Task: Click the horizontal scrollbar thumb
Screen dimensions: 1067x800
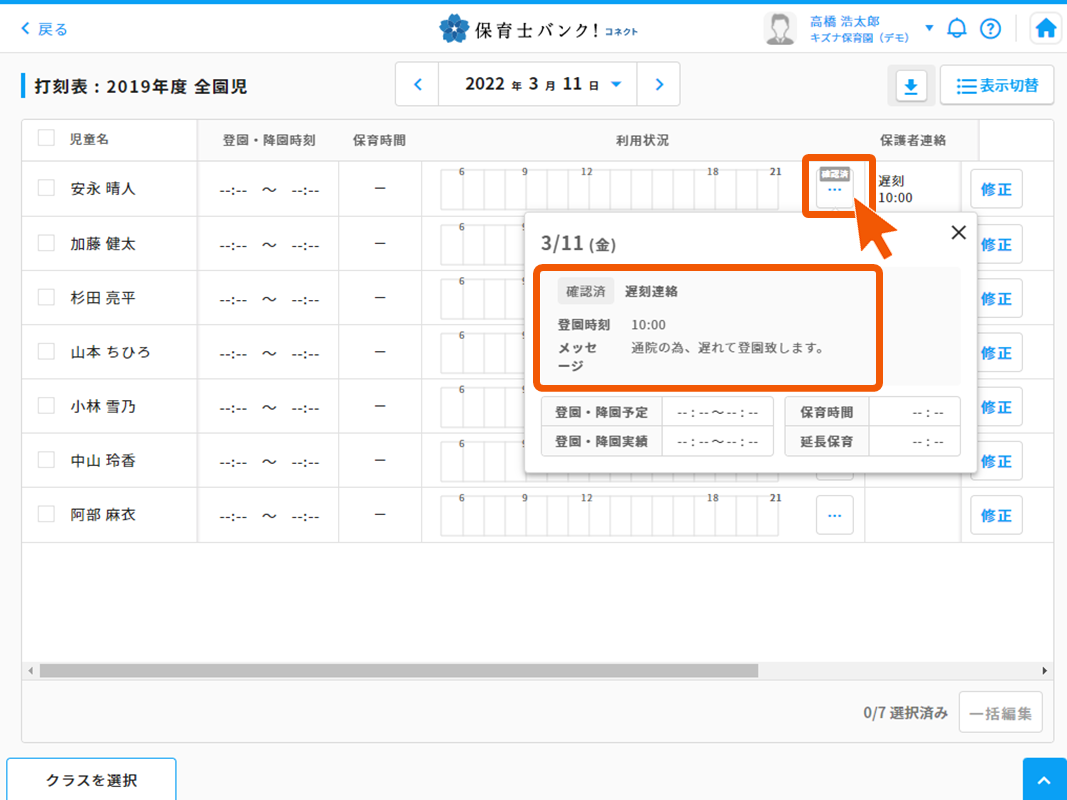Action: tap(398, 670)
